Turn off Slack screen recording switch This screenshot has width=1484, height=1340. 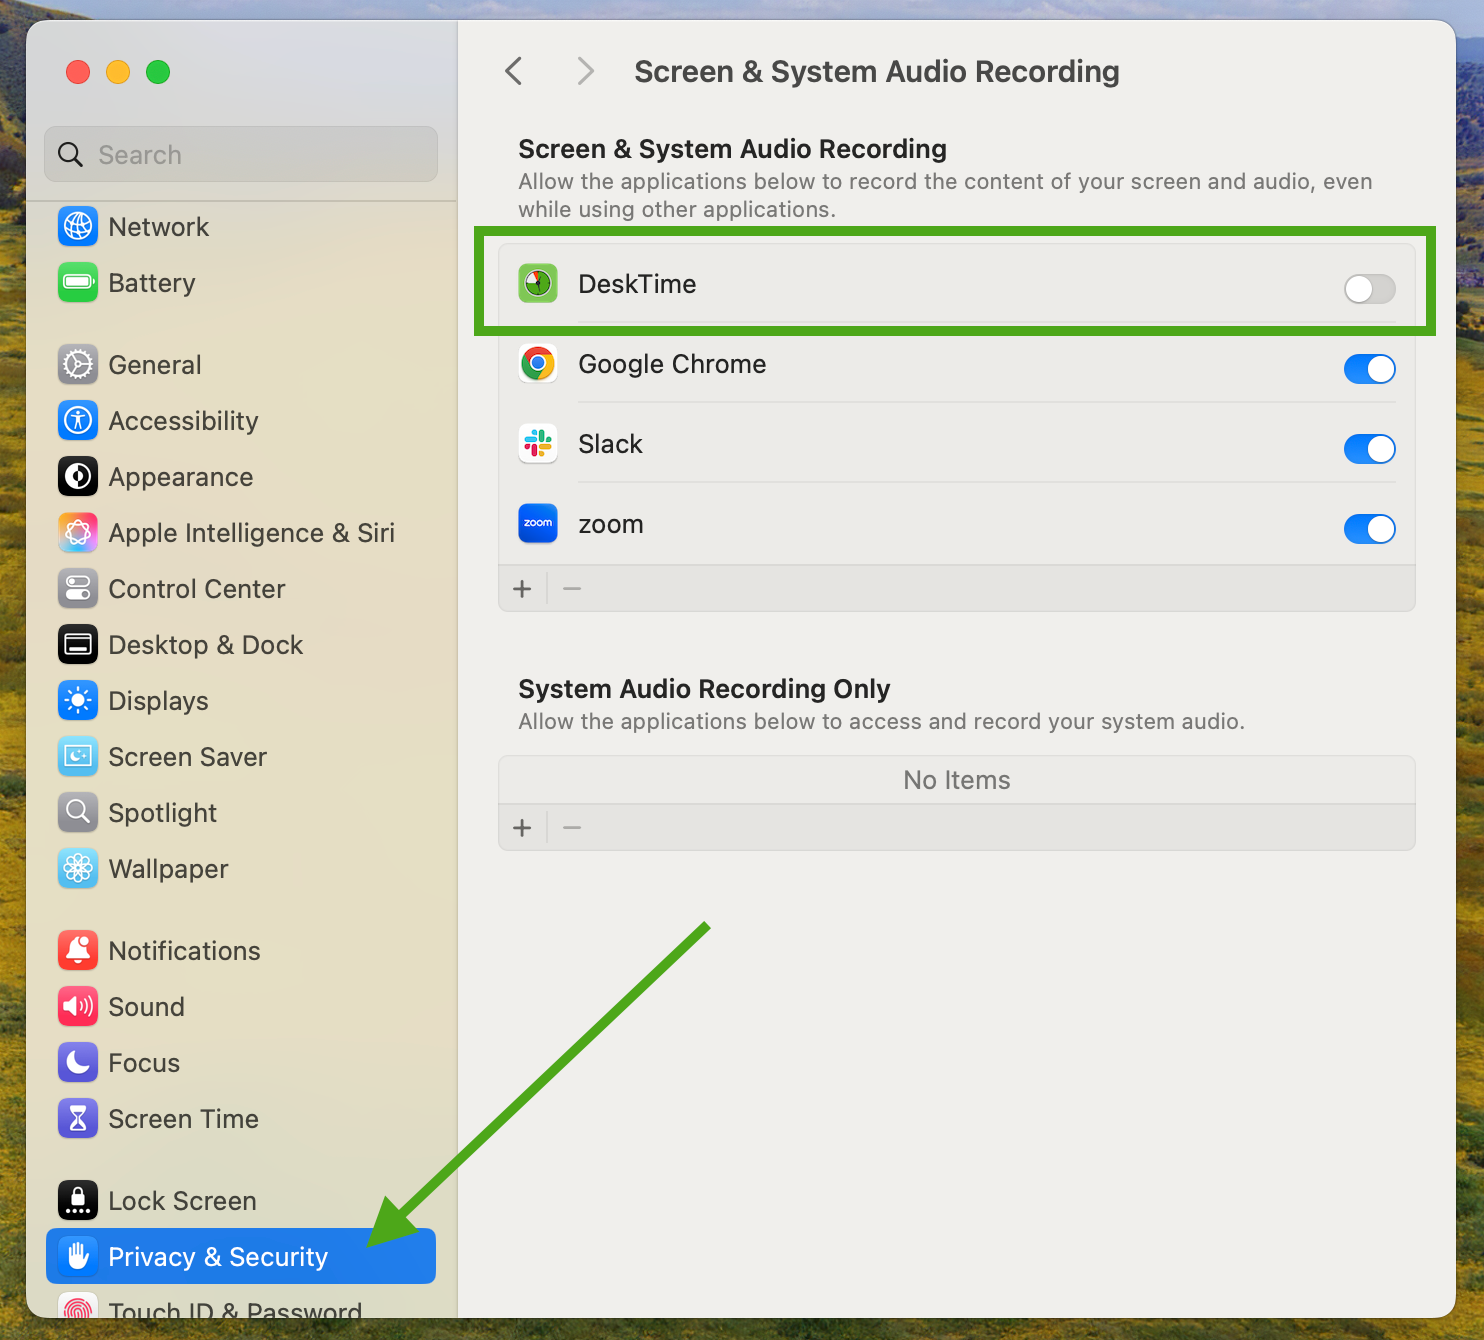coord(1369,449)
